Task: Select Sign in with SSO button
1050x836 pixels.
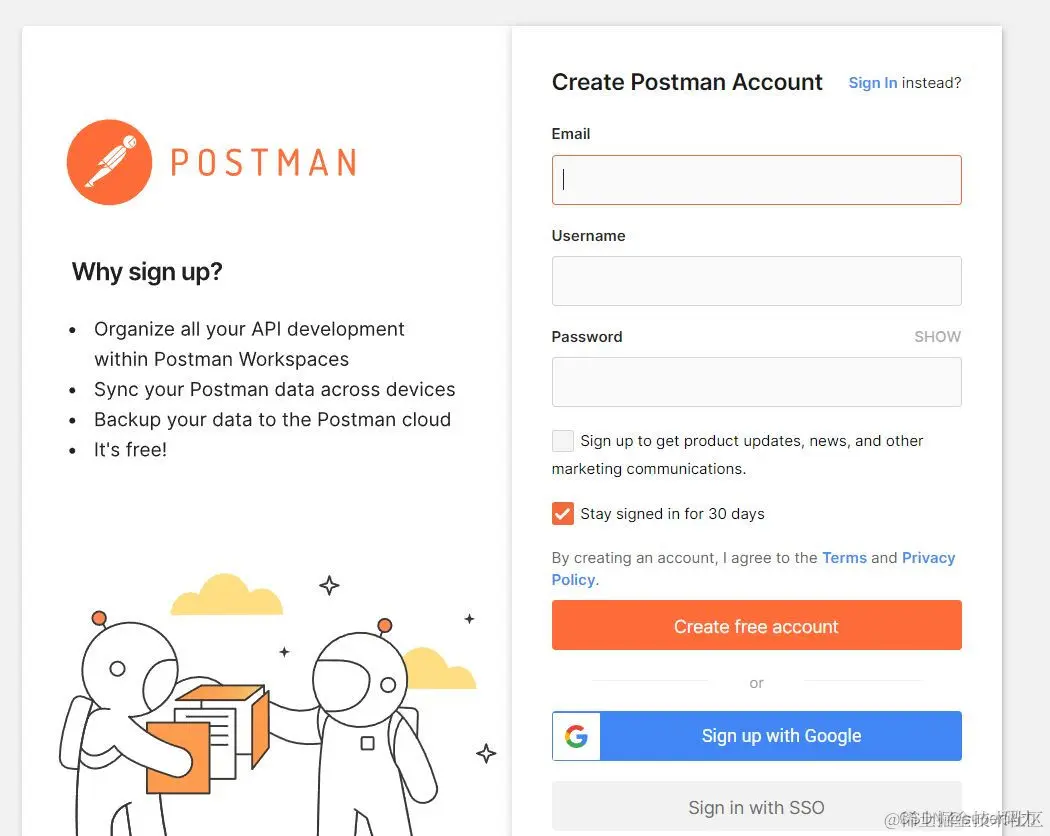Action: pos(757,807)
